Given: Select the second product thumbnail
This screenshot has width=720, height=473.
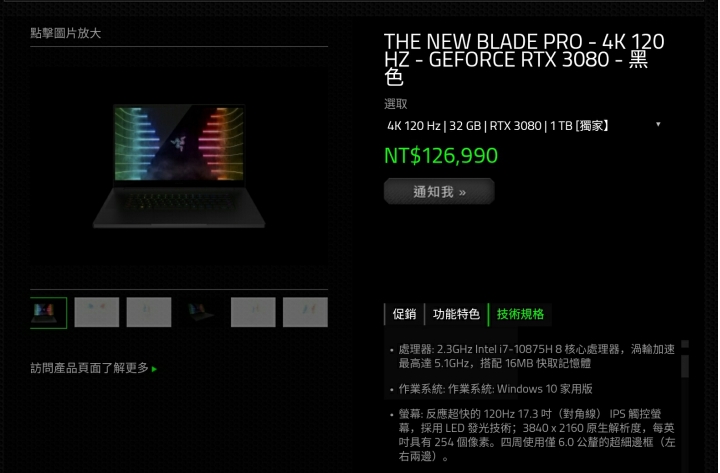Looking at the screenshot, I should click(96, 312).
